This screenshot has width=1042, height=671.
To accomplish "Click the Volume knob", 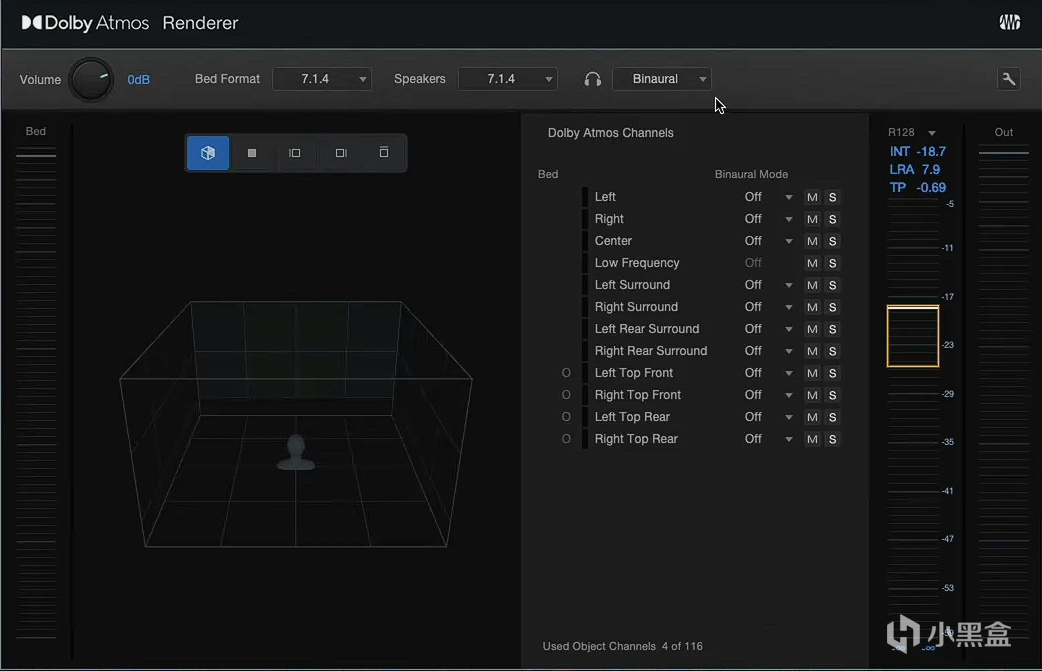I will (91, 80).
